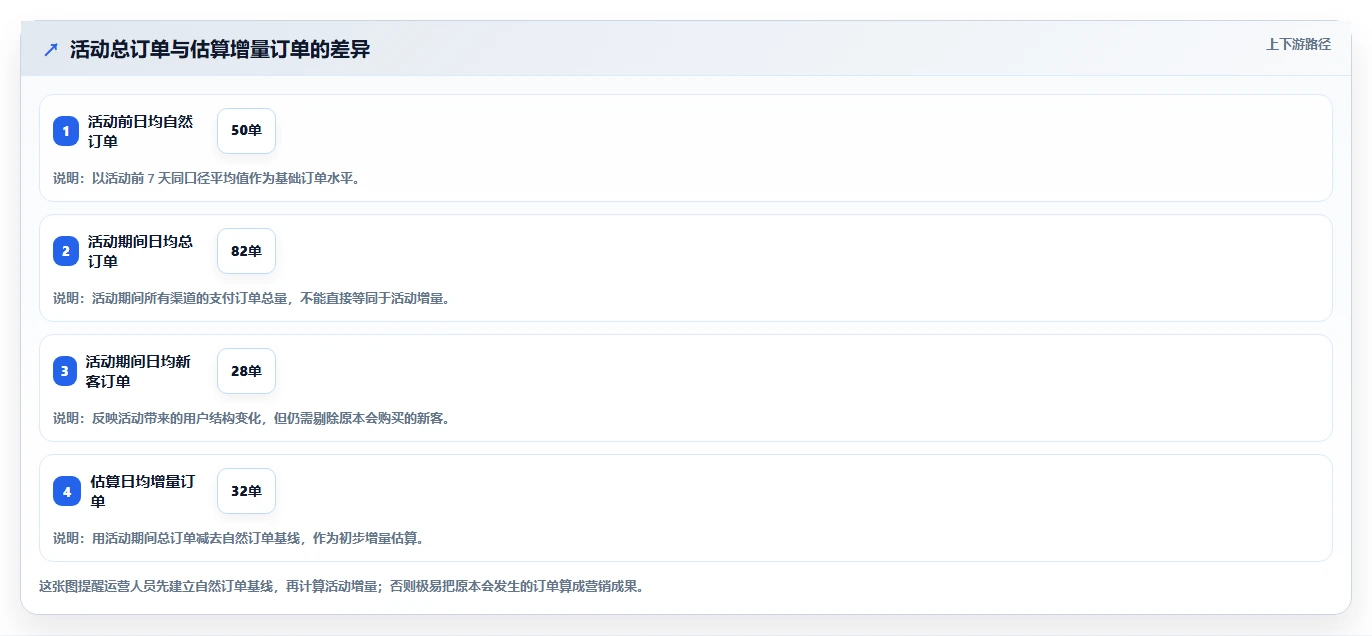Click the 上下游路径 label
Image resolution: width=1372 pixels, height=636 pixels.
pos(1298,44)
